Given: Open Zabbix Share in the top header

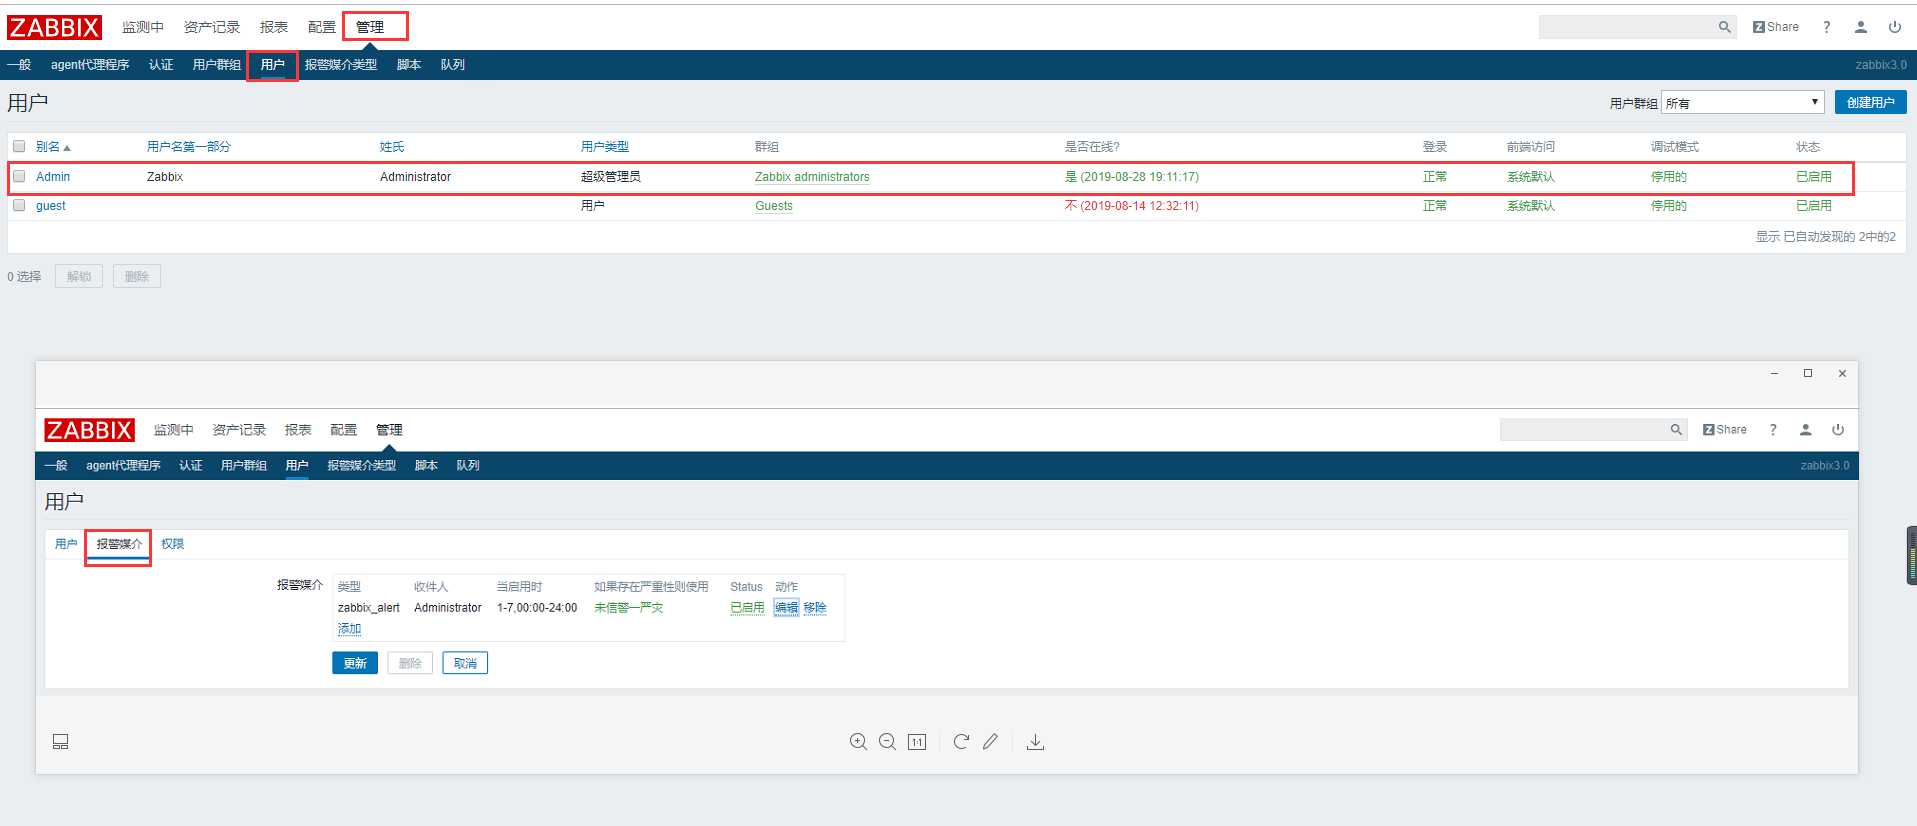Looking at the screenshot, I should [1776, 27].
